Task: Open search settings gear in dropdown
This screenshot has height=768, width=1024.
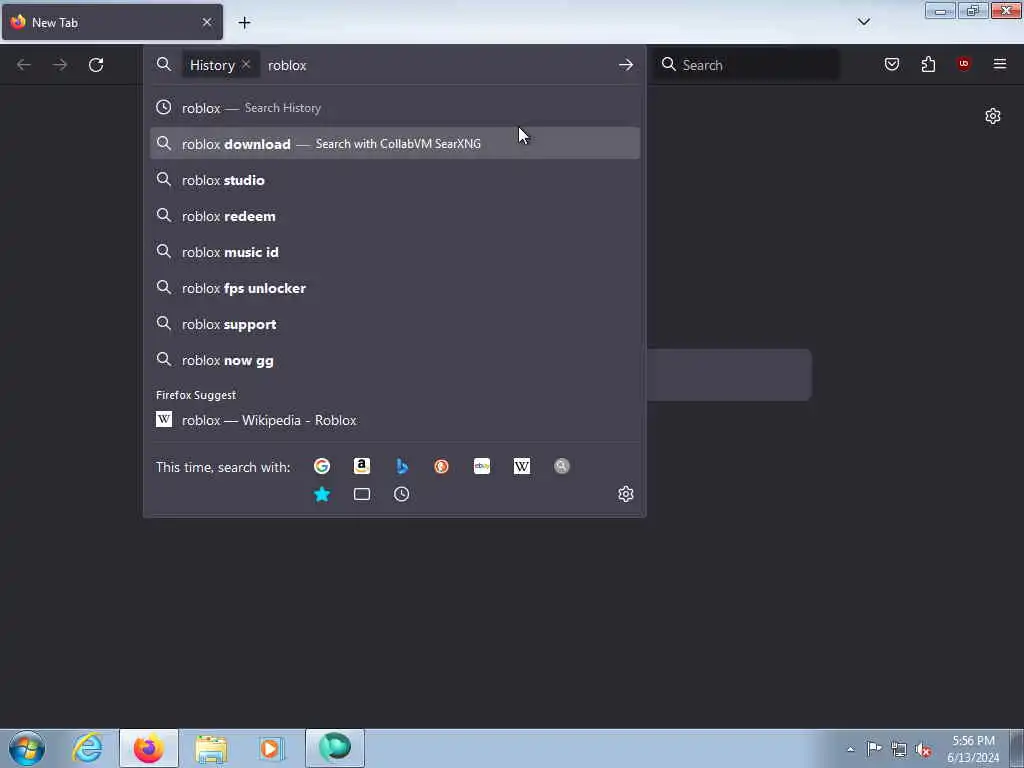Action: click(x=626, y=494)
